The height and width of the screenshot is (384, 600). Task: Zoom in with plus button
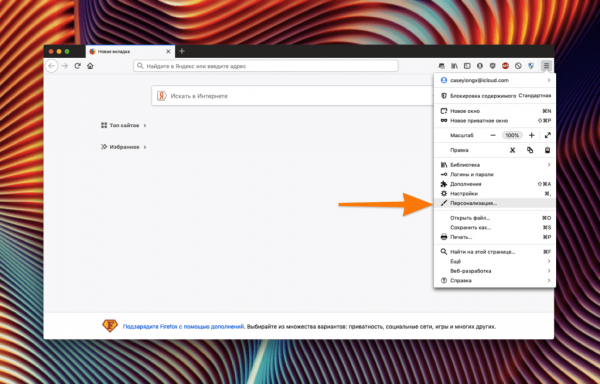point(532,135)
